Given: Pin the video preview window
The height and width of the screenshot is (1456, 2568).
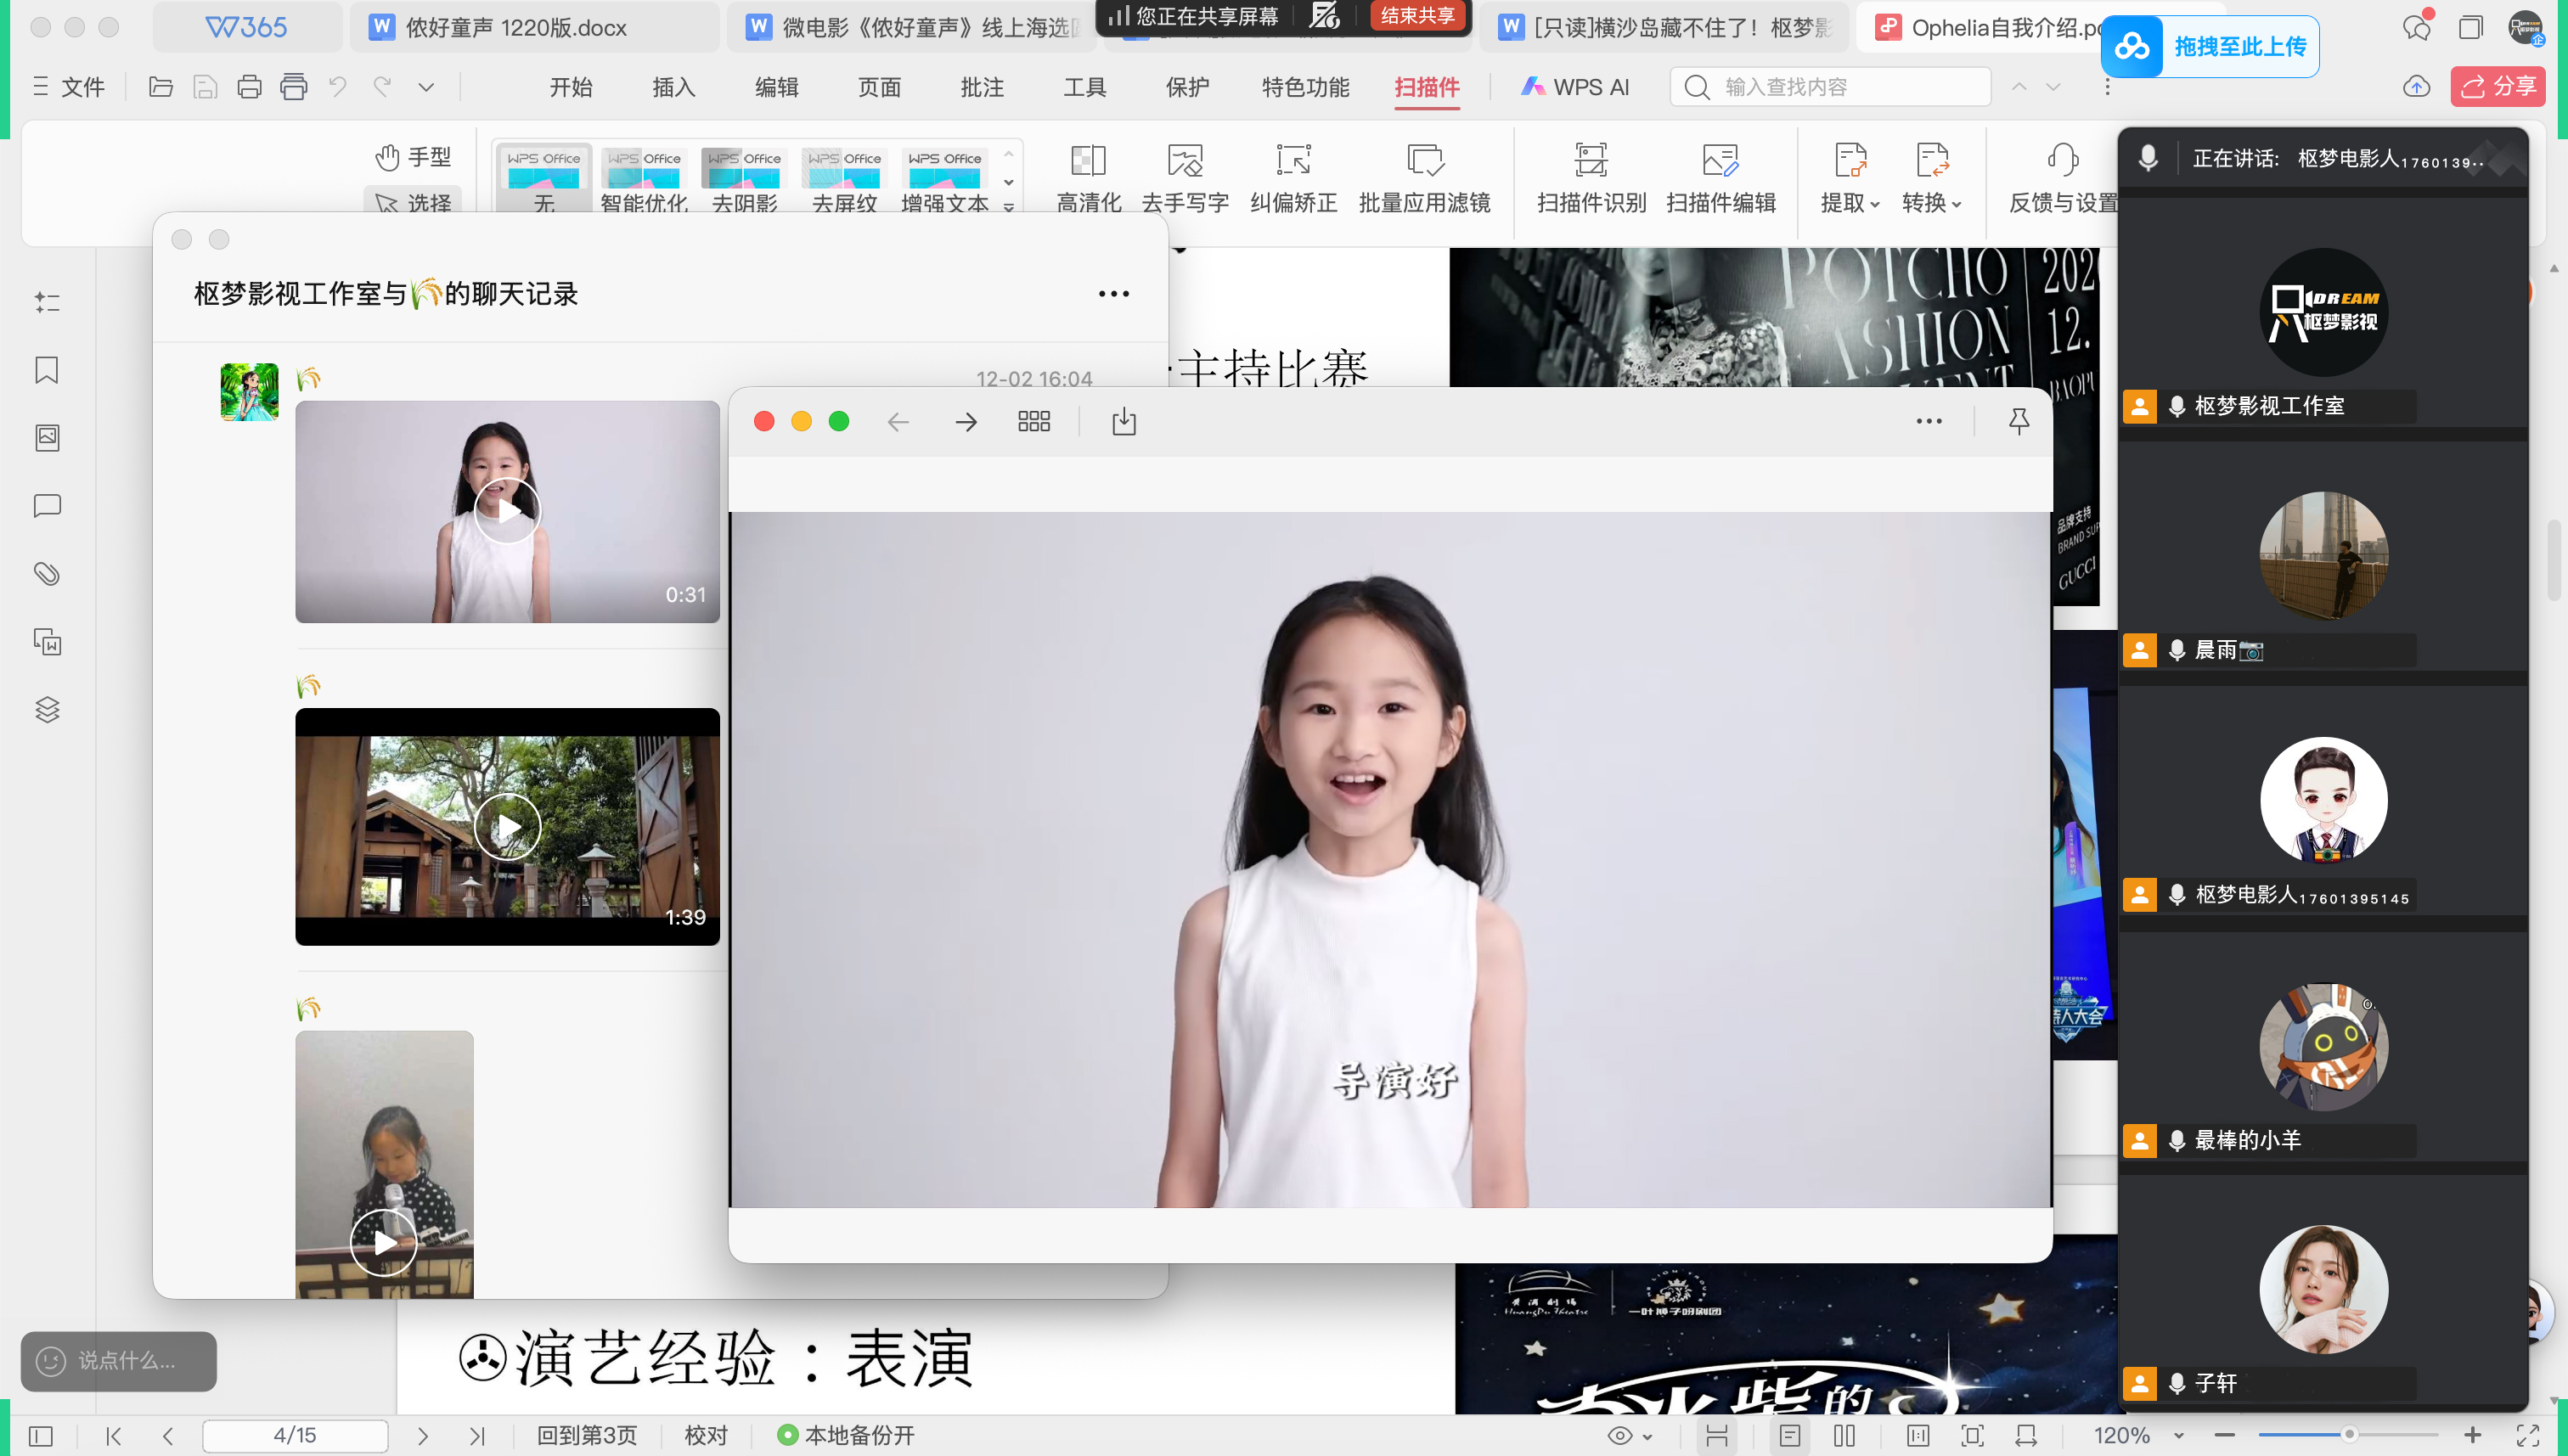Looking at the screenshot, I should click(2018, 421).
